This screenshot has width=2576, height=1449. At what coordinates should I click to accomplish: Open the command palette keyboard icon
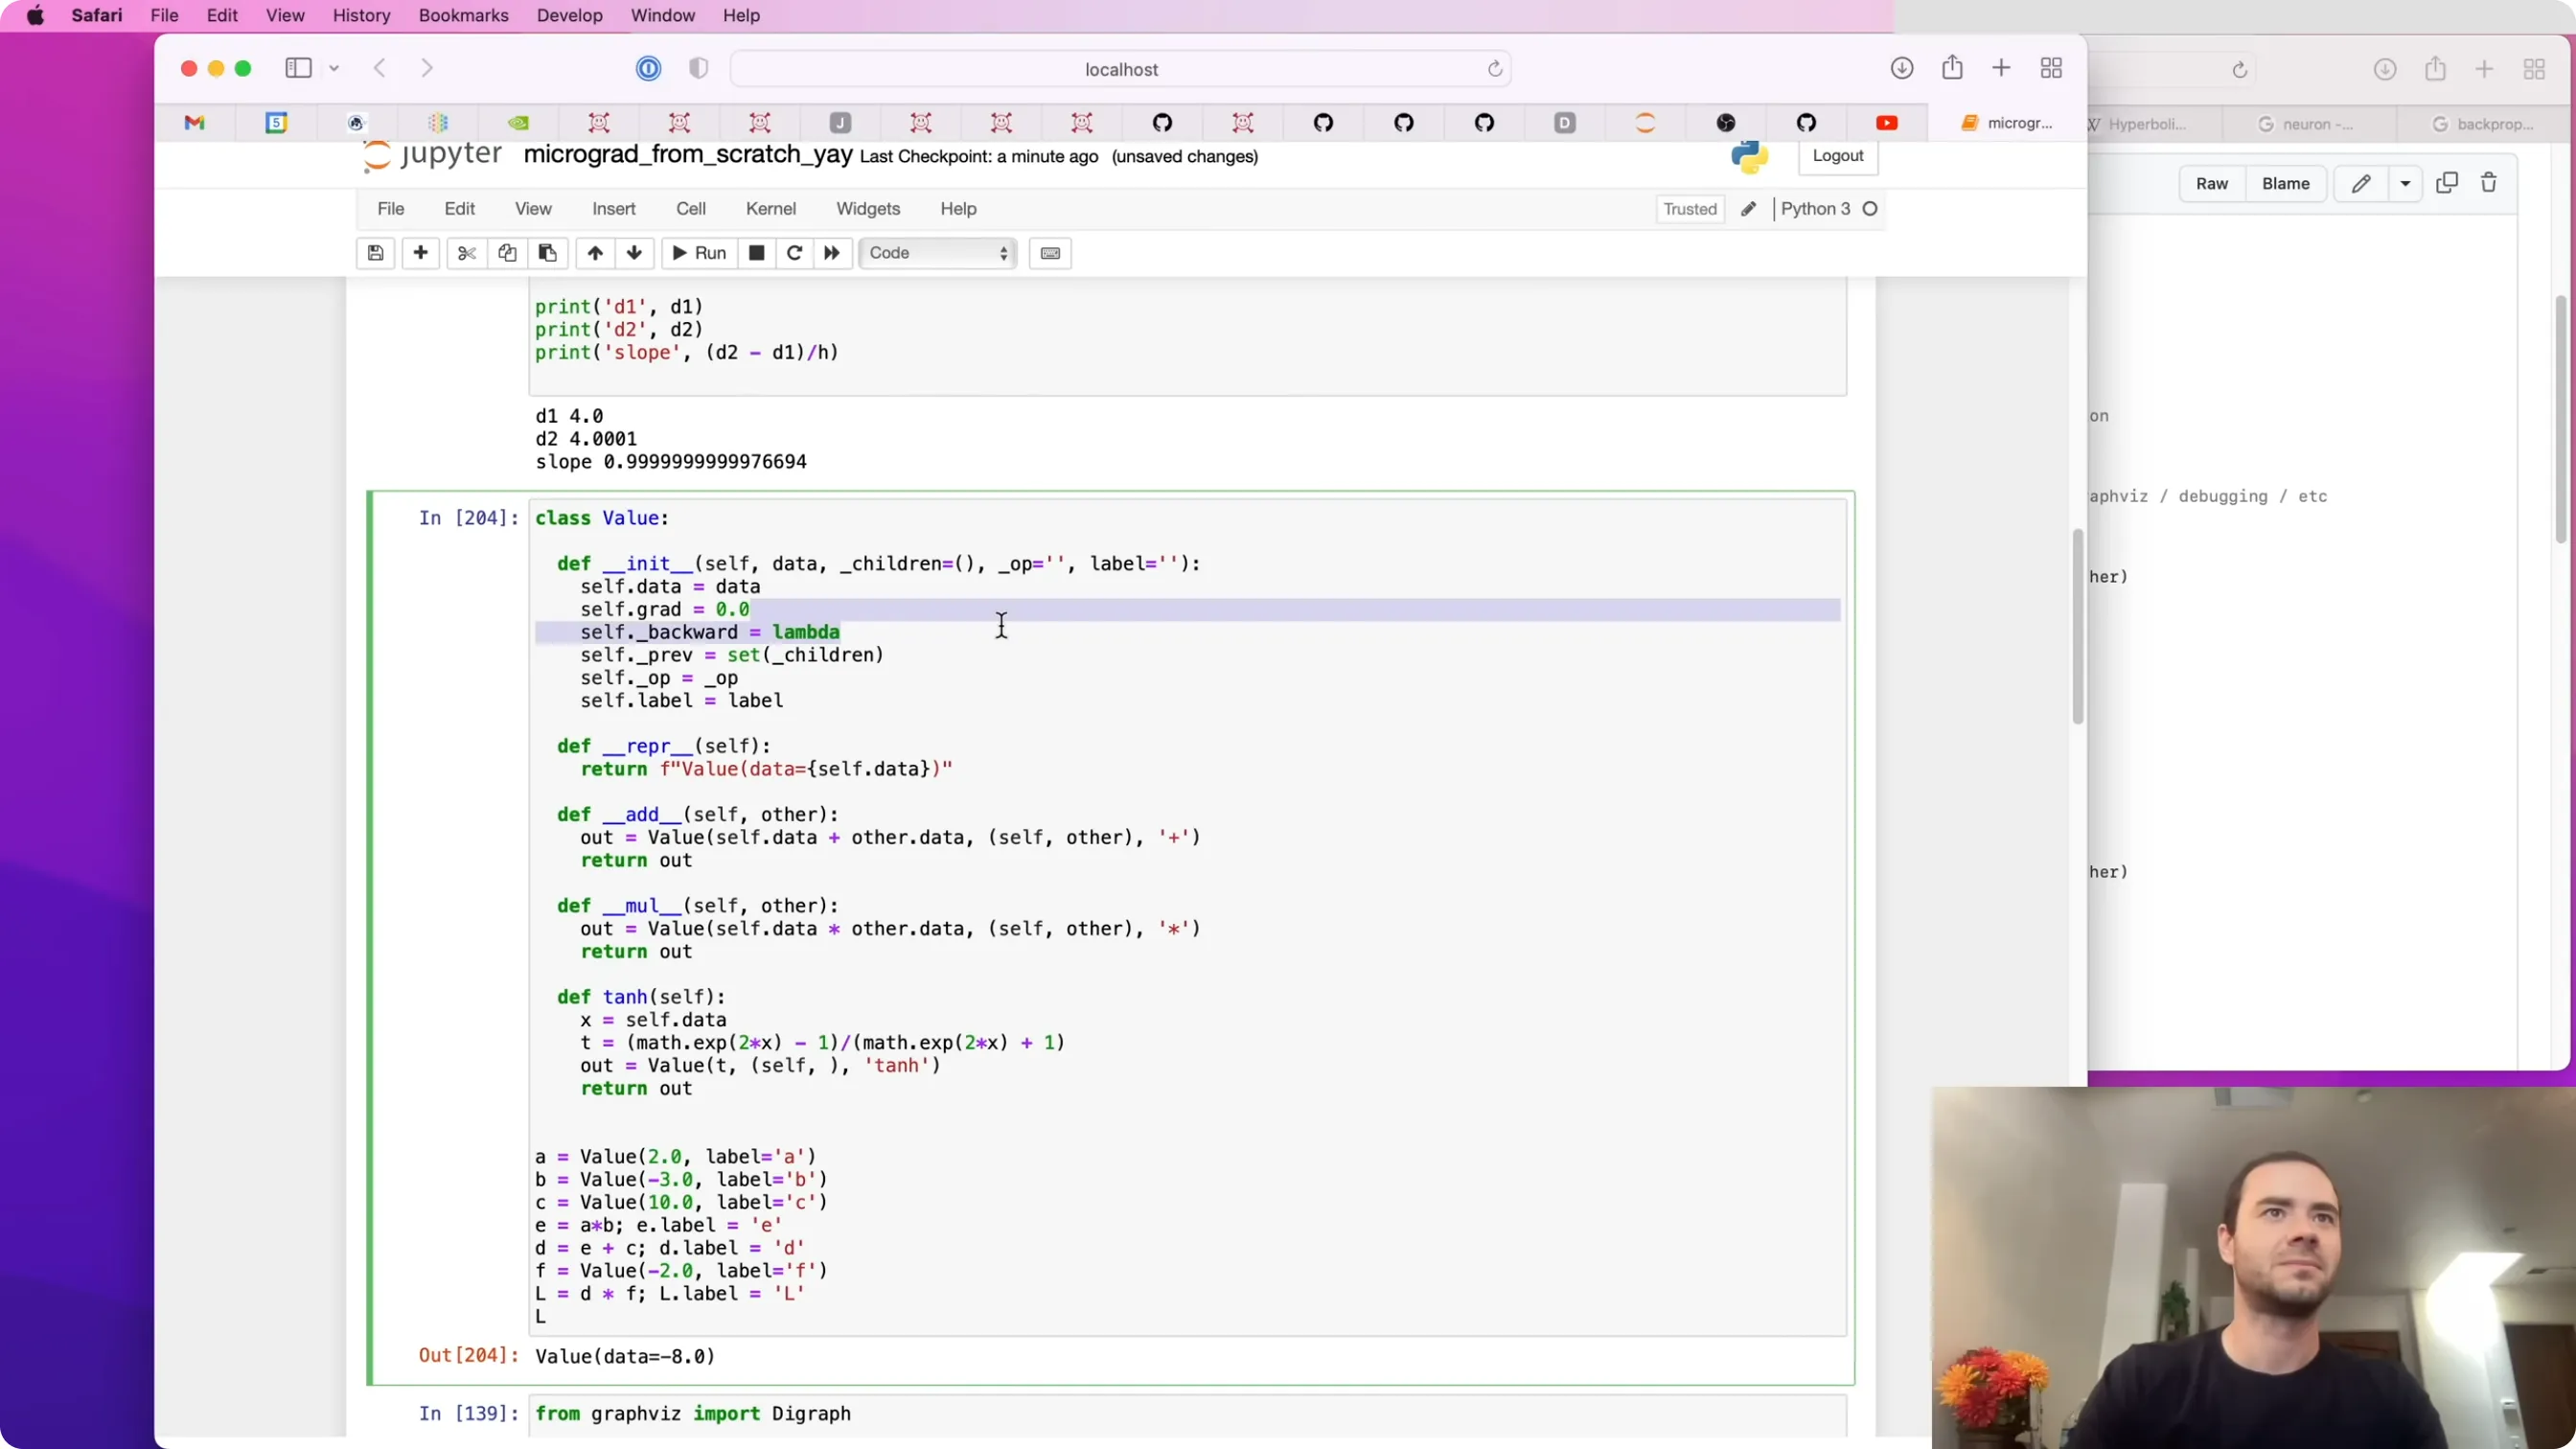[1050, 253]
